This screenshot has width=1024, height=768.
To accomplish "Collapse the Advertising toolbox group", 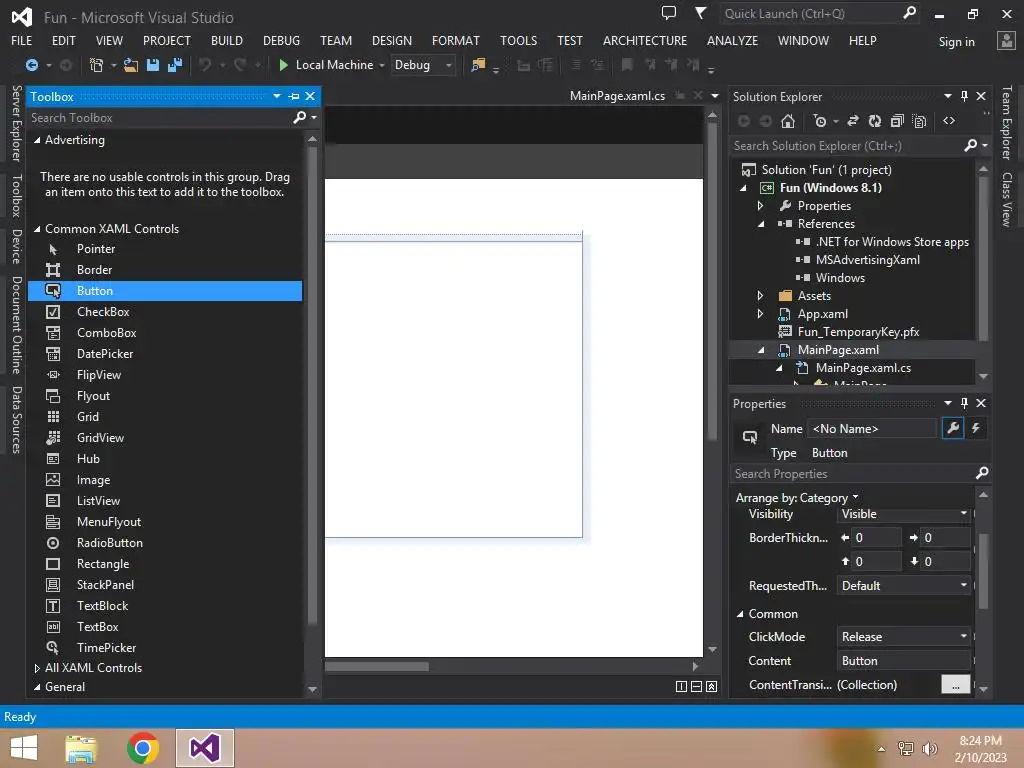I will tap(37, 140).
